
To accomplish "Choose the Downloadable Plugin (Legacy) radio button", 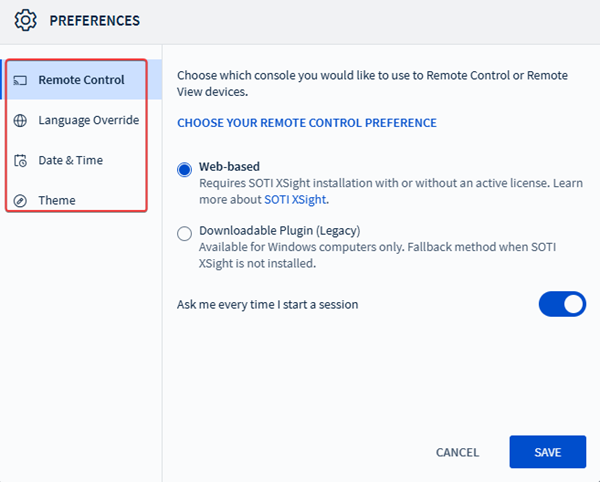I will click(184, 233).
